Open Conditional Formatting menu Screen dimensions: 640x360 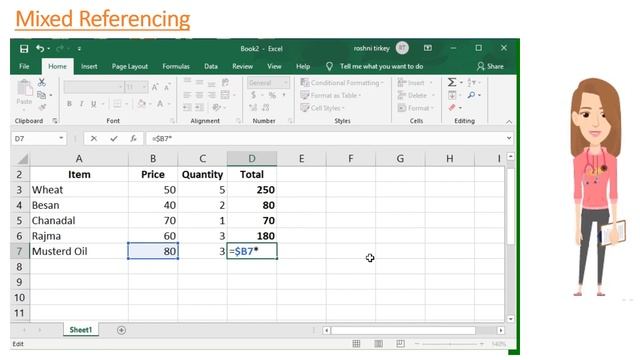click(342, 83)
